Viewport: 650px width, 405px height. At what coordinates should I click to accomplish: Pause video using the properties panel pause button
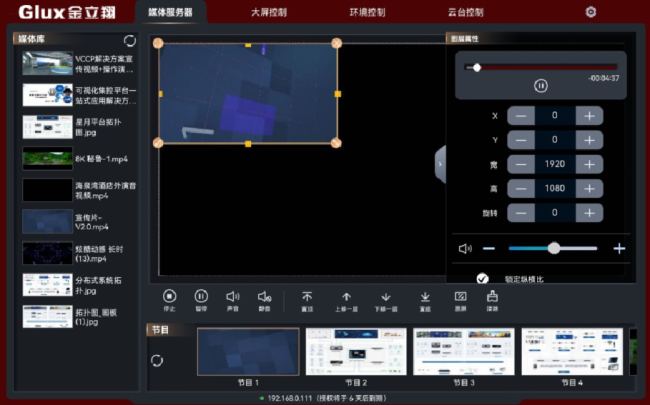tap(540, 86)
